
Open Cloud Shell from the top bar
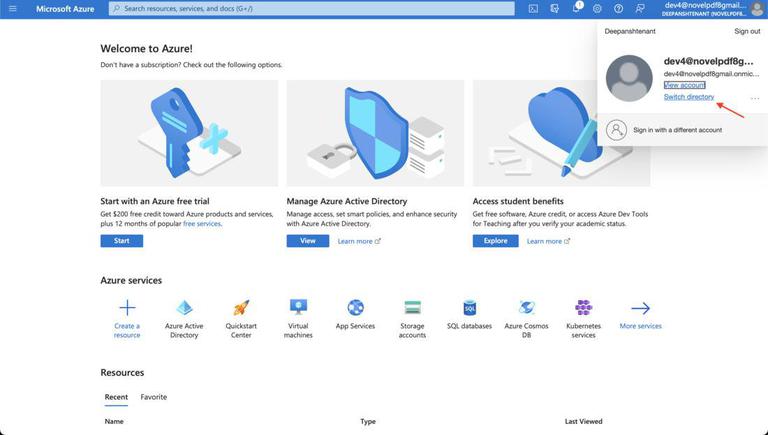(x=533, y=8)
